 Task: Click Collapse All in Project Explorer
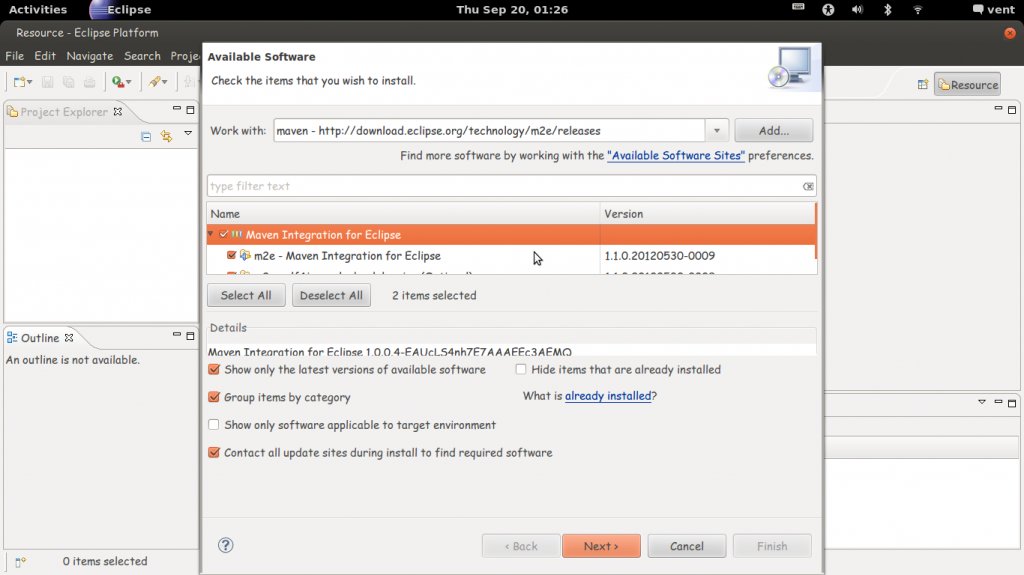[x=146, y=136]
